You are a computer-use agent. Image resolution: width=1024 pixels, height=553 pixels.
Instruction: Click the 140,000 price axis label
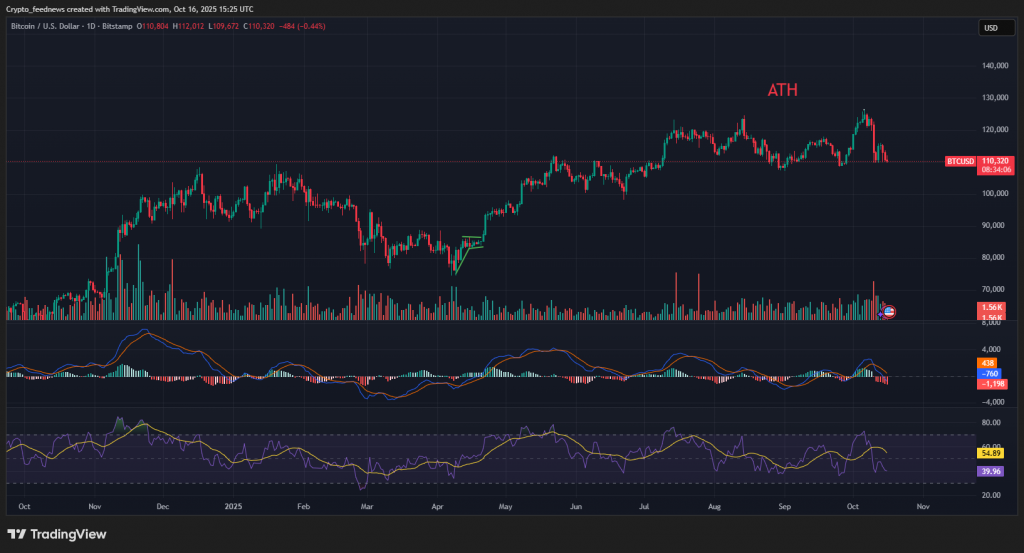(995, 65)
